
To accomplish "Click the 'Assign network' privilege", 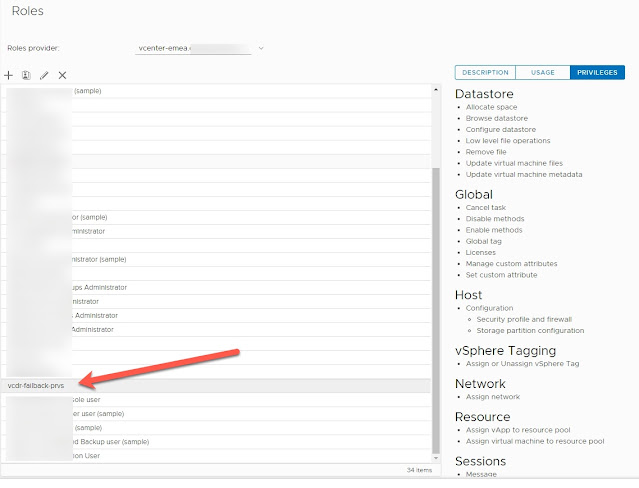I will click(493, 397).
